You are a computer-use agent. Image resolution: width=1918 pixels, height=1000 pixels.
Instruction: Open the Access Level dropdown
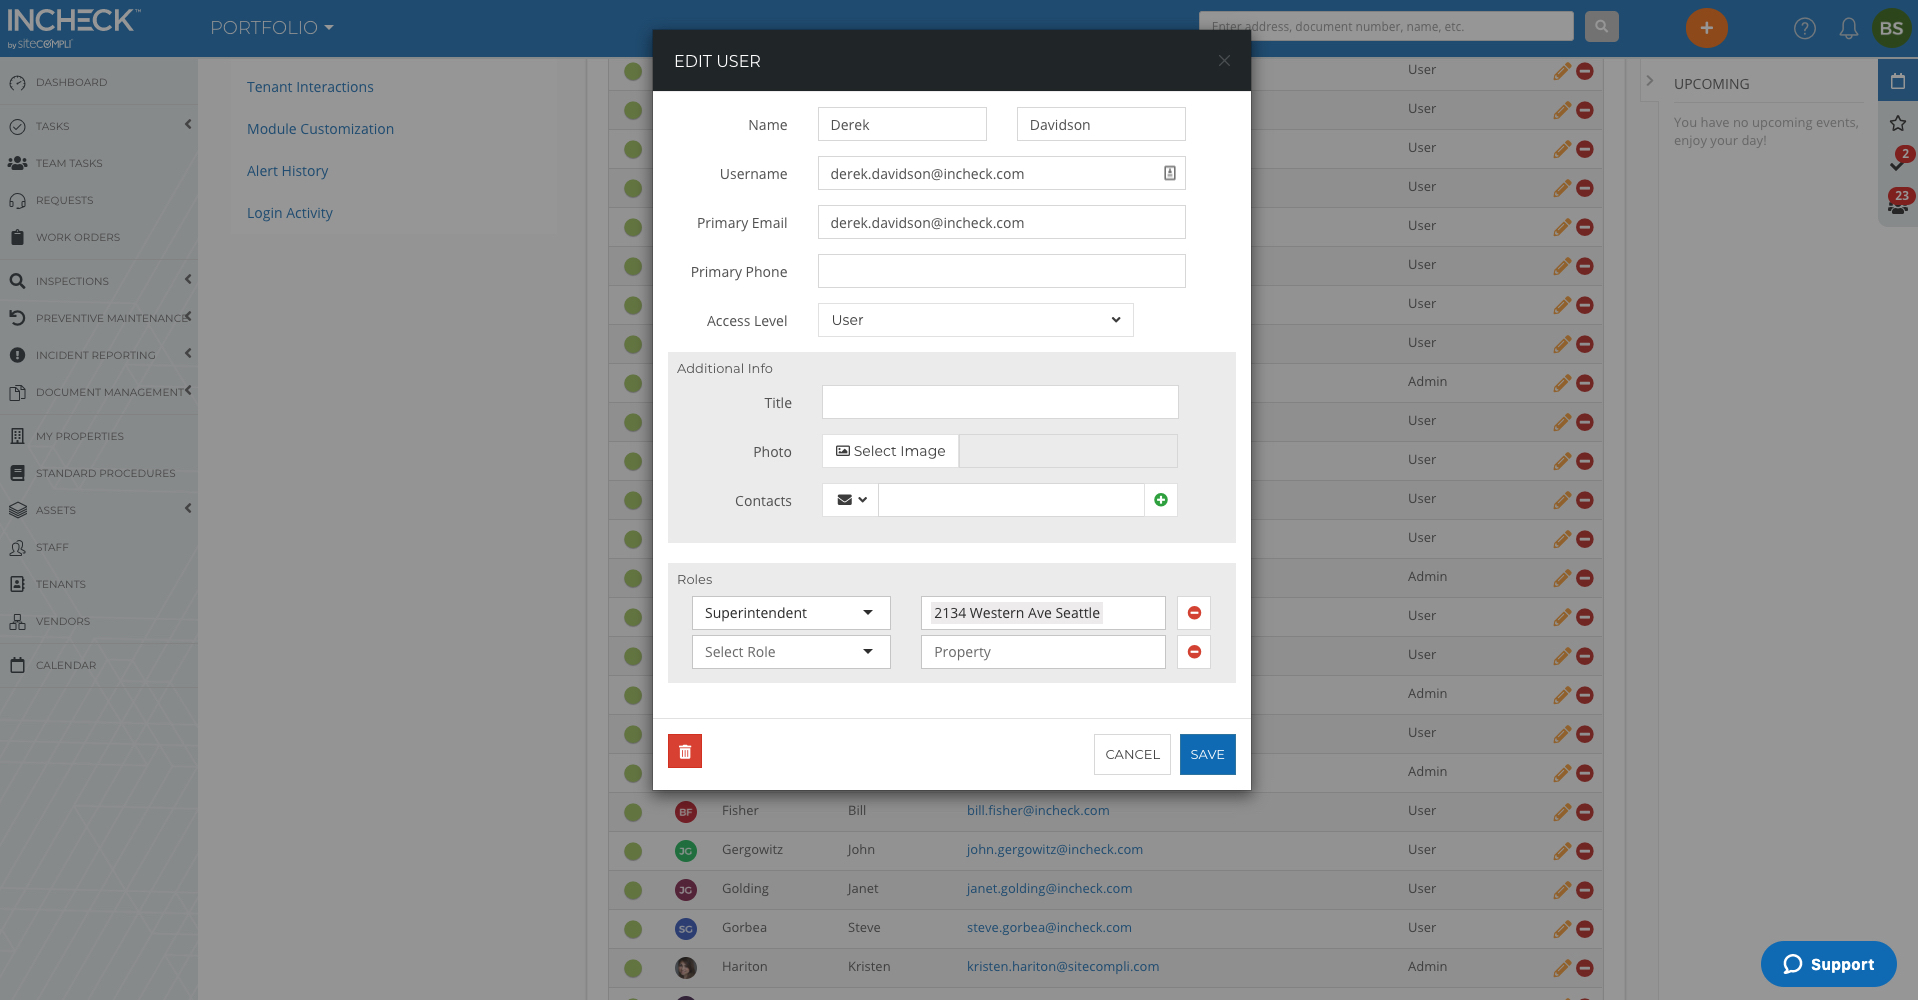975,320
